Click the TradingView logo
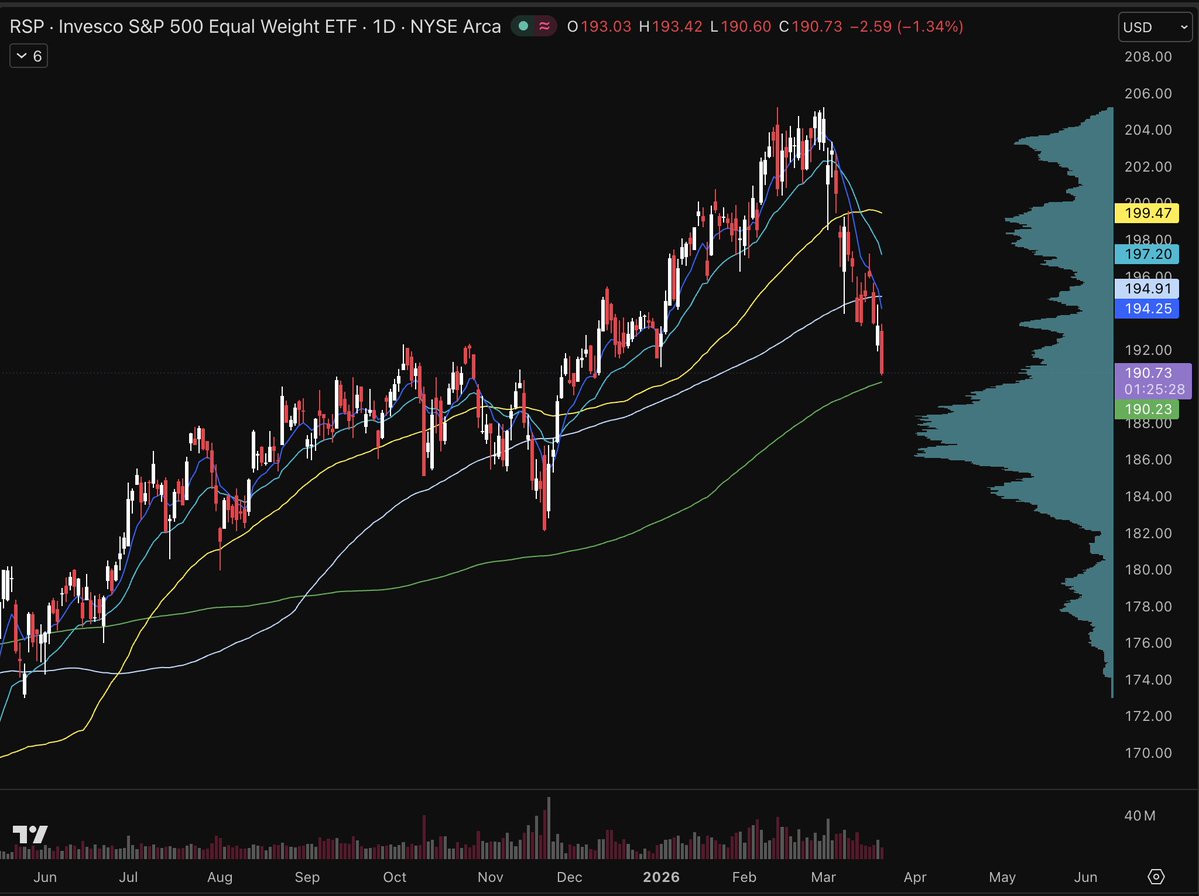This screenshot has width=1199, height=896. point(30,834)
